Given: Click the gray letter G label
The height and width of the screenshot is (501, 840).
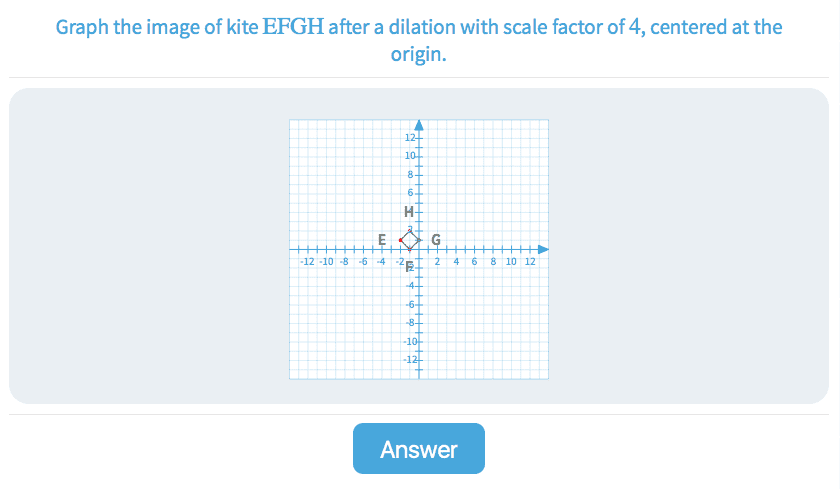Looking at the screenshot, I should 435,240.
